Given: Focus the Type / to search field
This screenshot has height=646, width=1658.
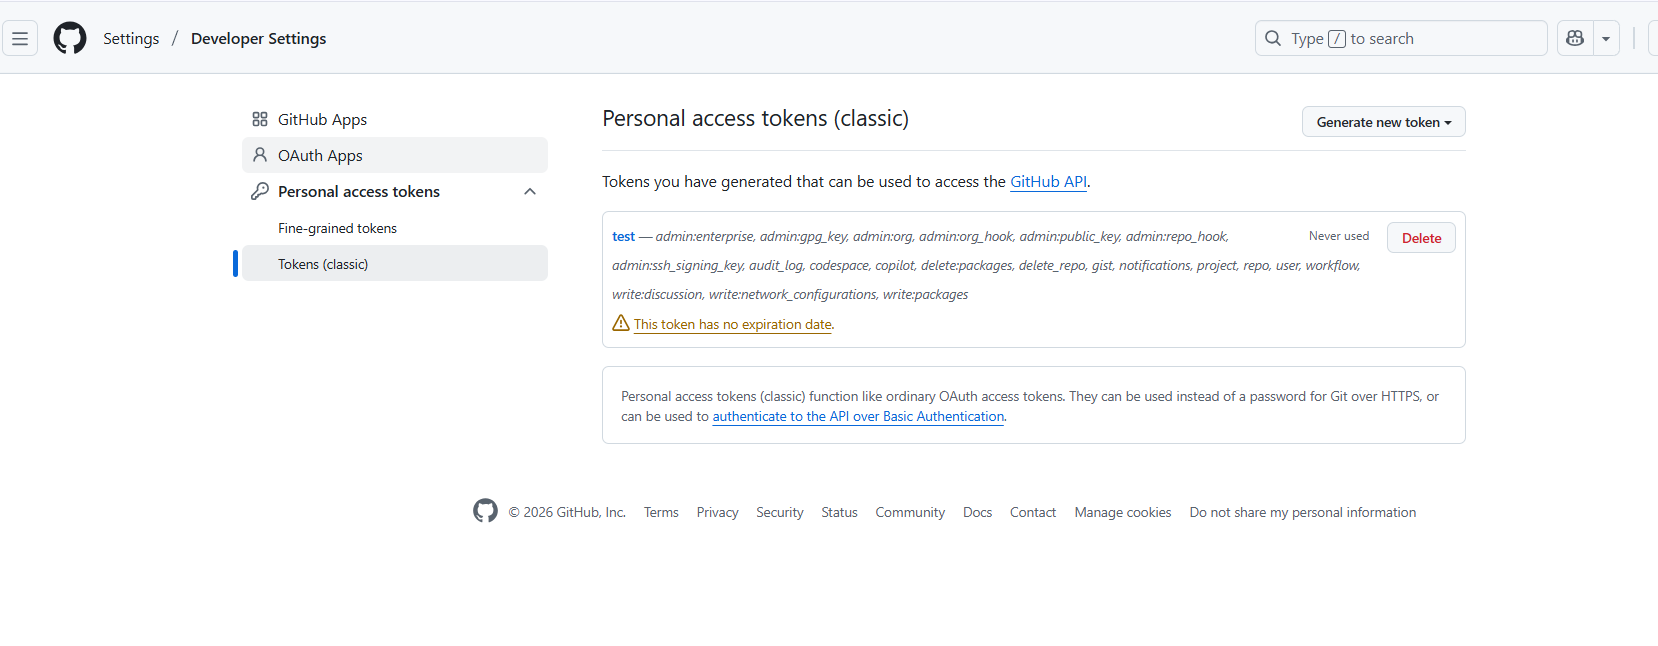Looking at the screenshot, I should (1401, 39).
